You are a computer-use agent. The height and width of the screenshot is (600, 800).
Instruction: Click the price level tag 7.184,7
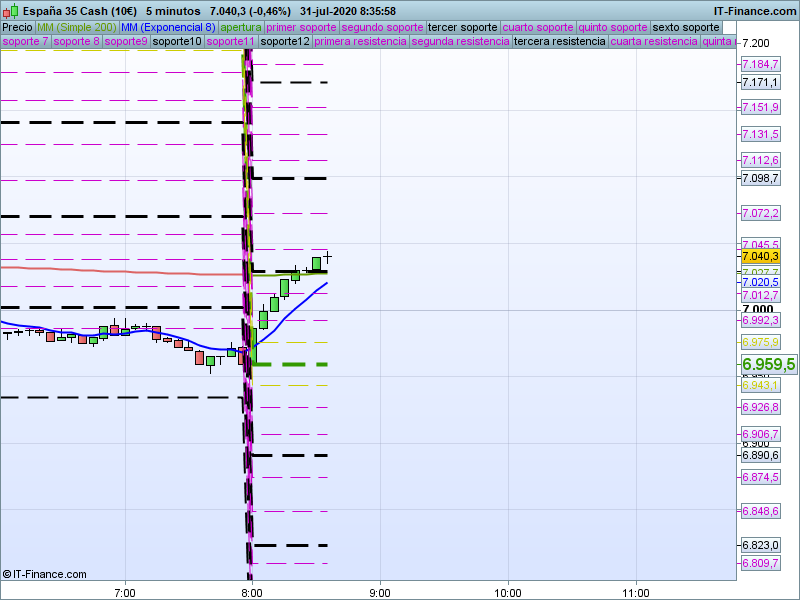tap(761, 64)
